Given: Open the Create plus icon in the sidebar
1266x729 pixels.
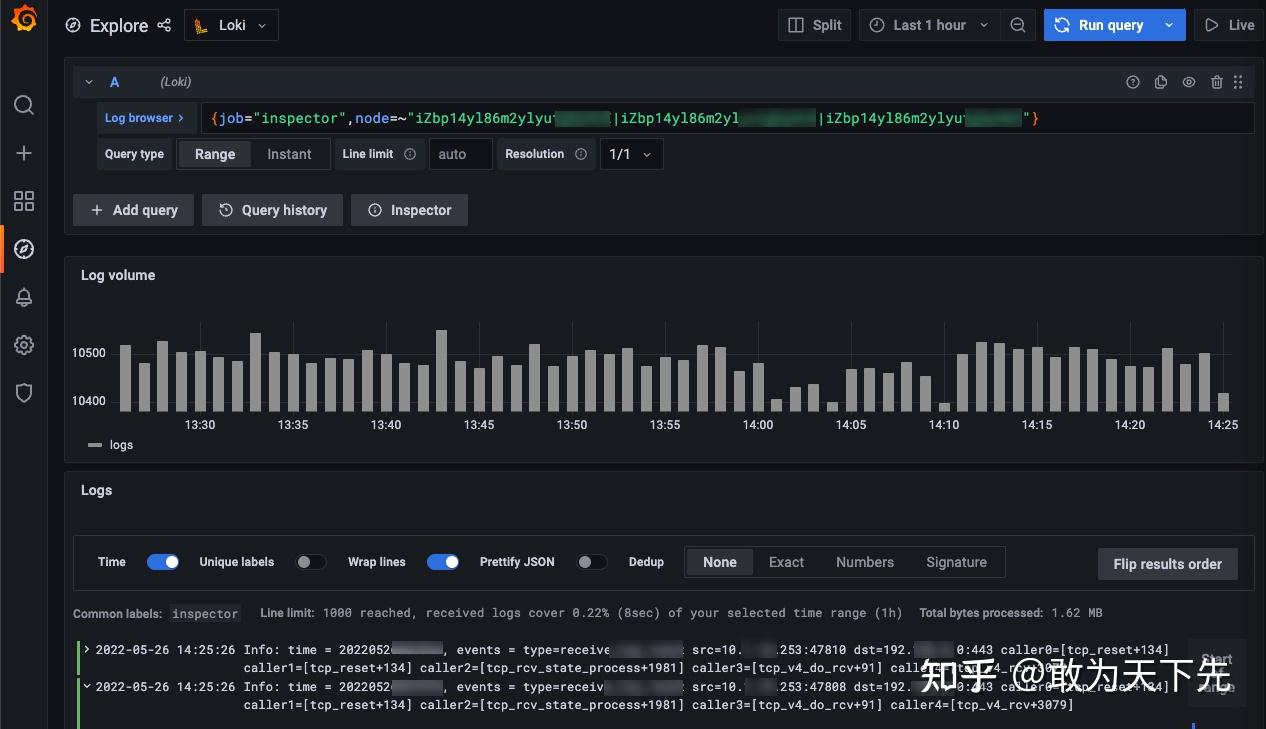Looking at the screenshot, I should [x=24, y=153].
